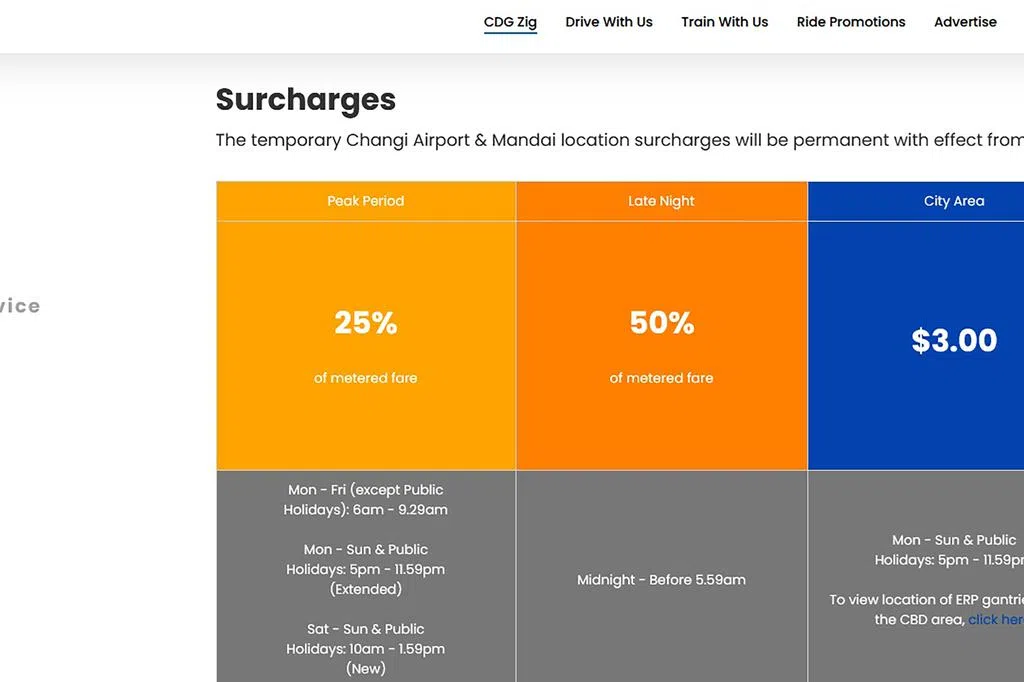Click the Mon - Fri 6am - 9.29am text
Viewport: 1024px width, 682px height.
coord(366,500)
